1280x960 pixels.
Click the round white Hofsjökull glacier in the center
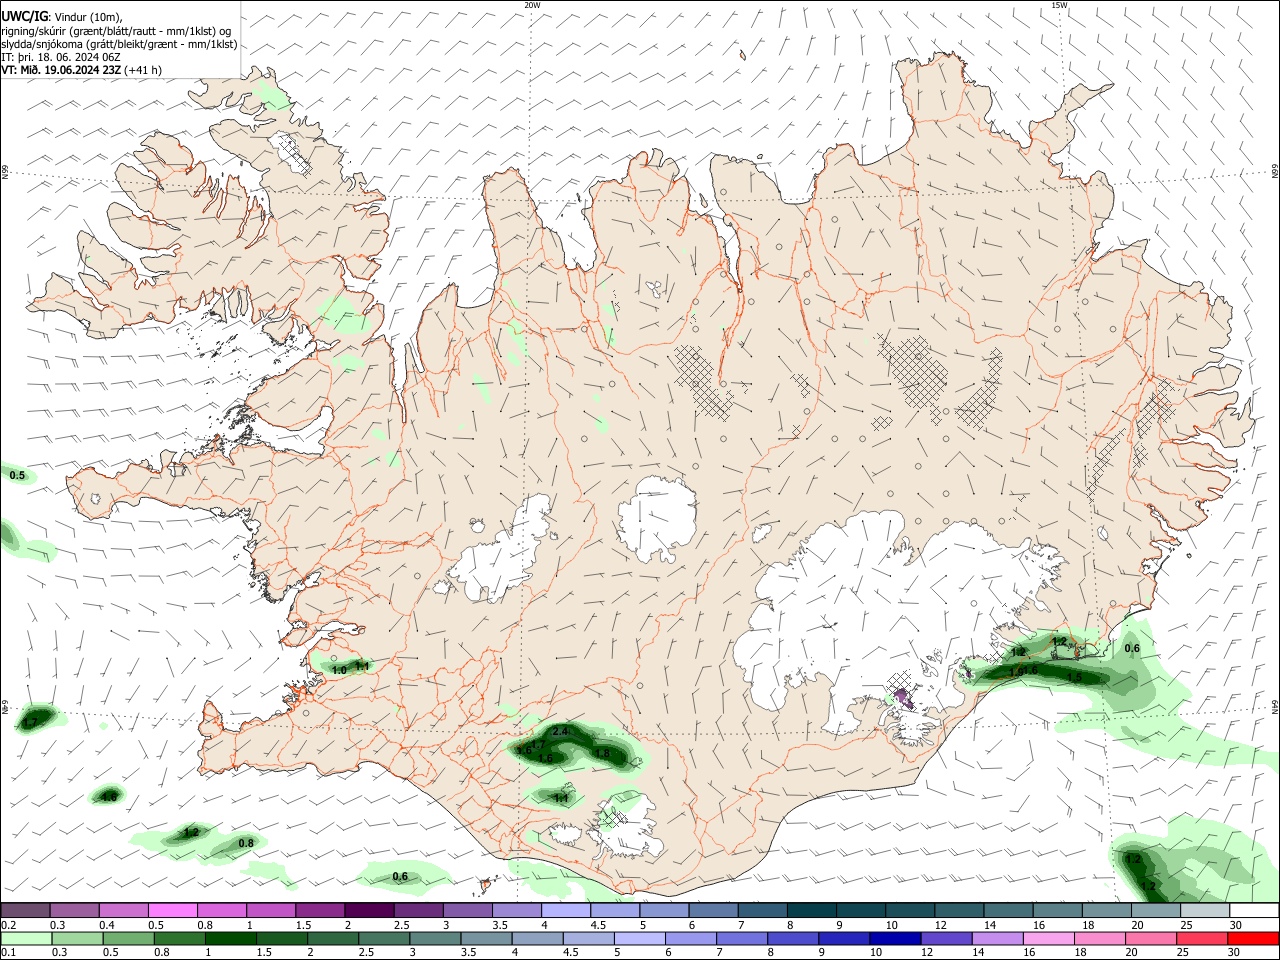pos(657,519)
